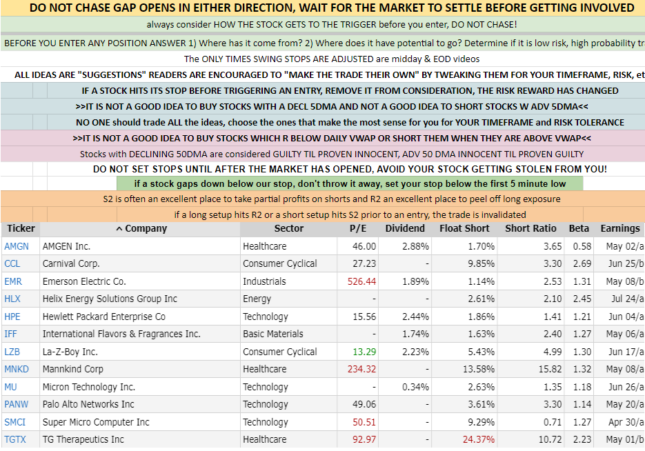Open the AMGN ticker link
Image resolution: width=645 pixels, height=451 pixels.
pos(16,246)
